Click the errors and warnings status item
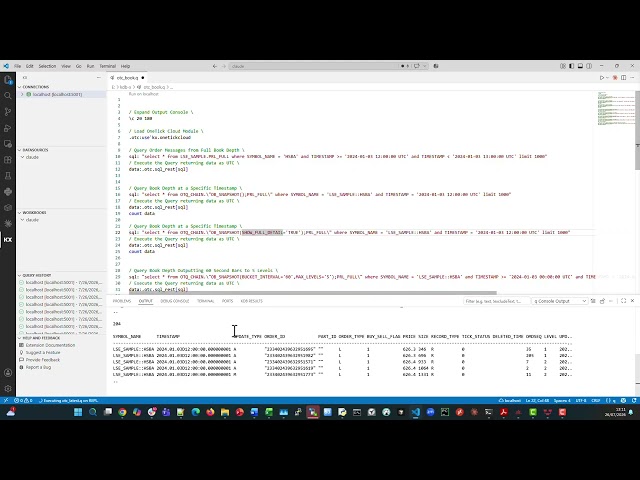Screen dimensions: 640x480 tap(23, 400)
